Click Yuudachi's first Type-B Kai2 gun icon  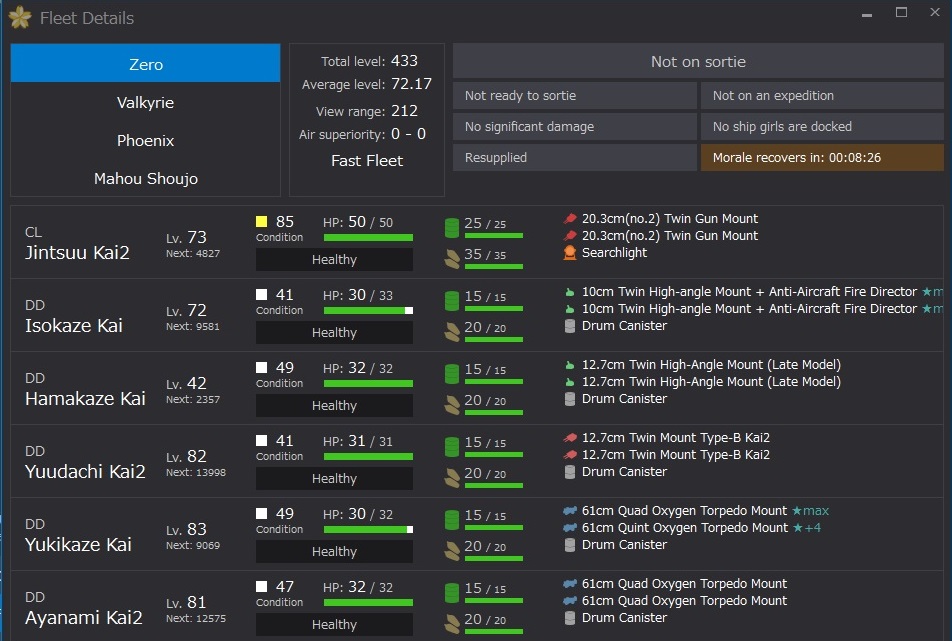[570, 438]
